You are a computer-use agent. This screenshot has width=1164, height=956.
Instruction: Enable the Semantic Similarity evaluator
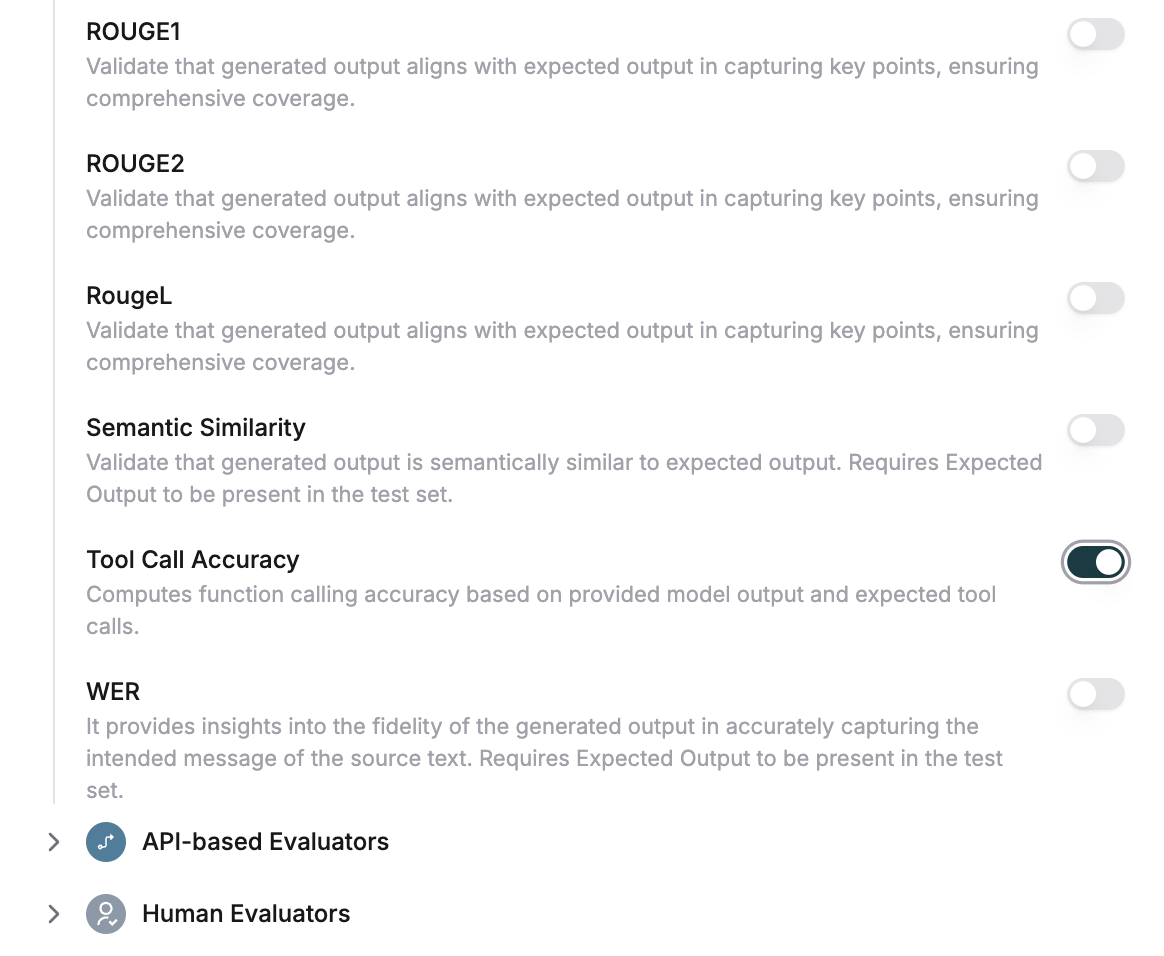1095,430
